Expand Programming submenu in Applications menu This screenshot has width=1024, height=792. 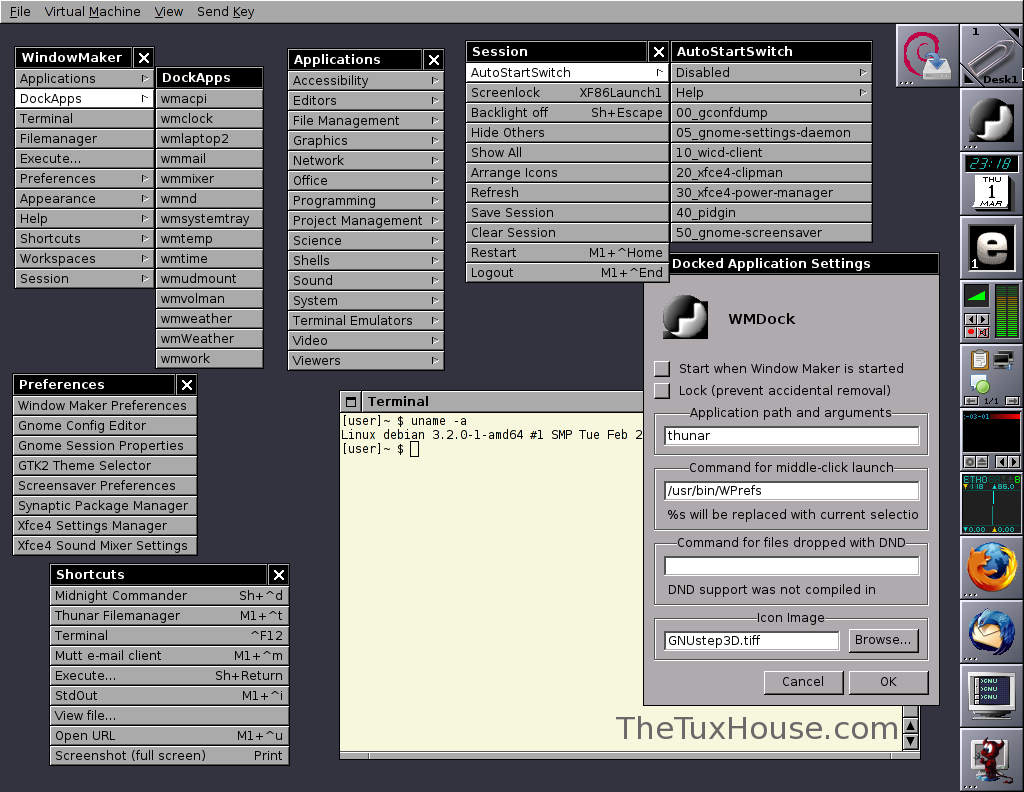pyautogui.click(x=366, y=200)
